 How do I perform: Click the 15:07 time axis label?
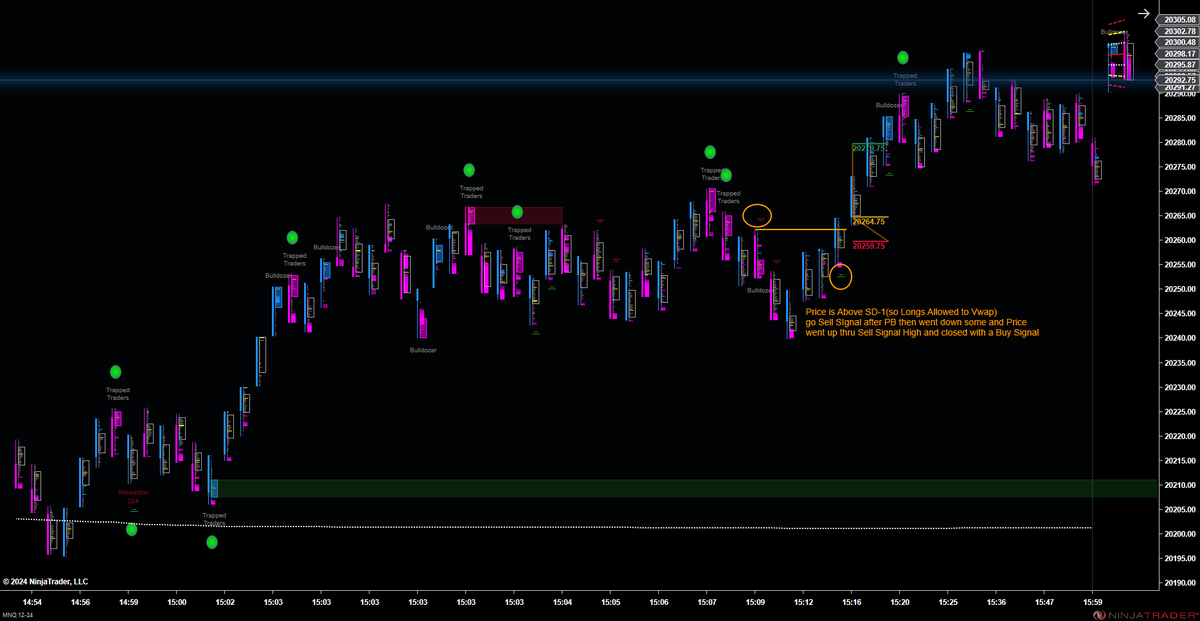706,602
